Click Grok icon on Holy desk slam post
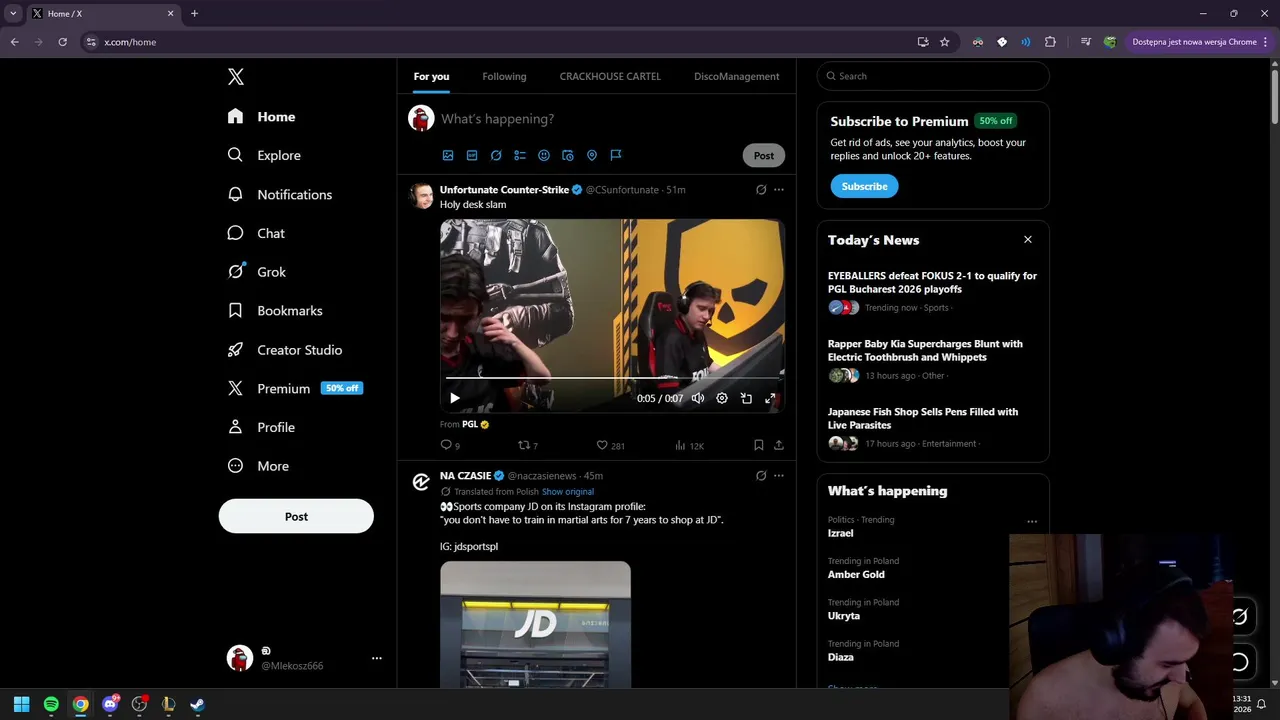 coord(761,190)
